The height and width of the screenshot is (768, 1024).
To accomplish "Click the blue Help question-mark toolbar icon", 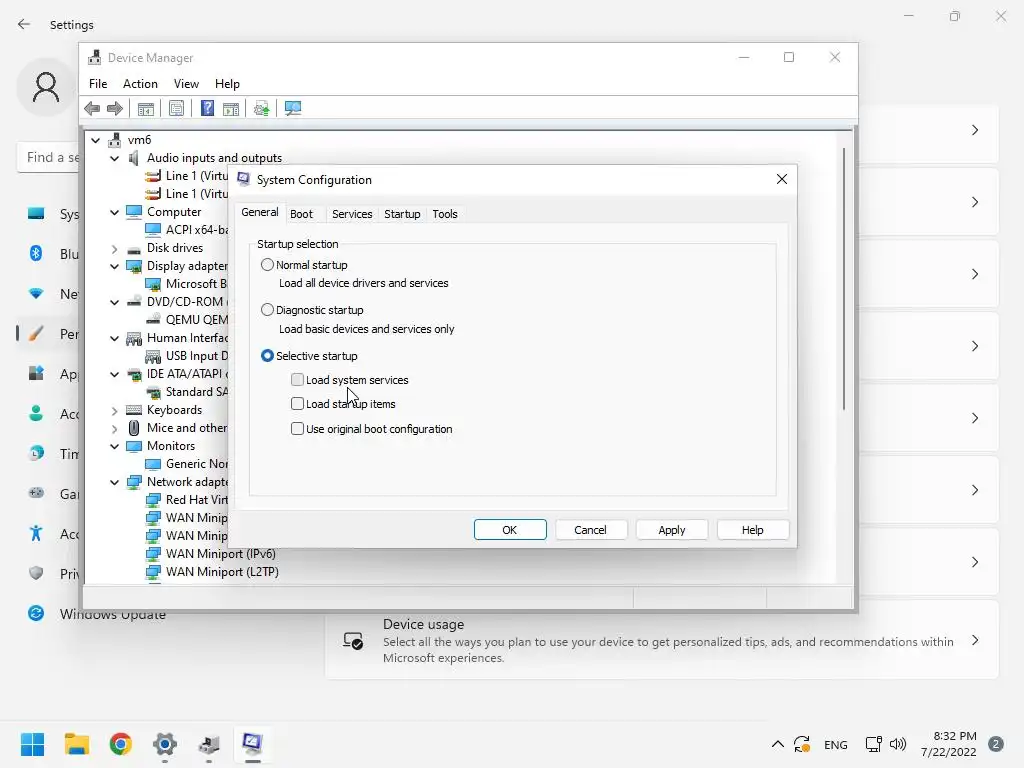I will click(207, 108).
